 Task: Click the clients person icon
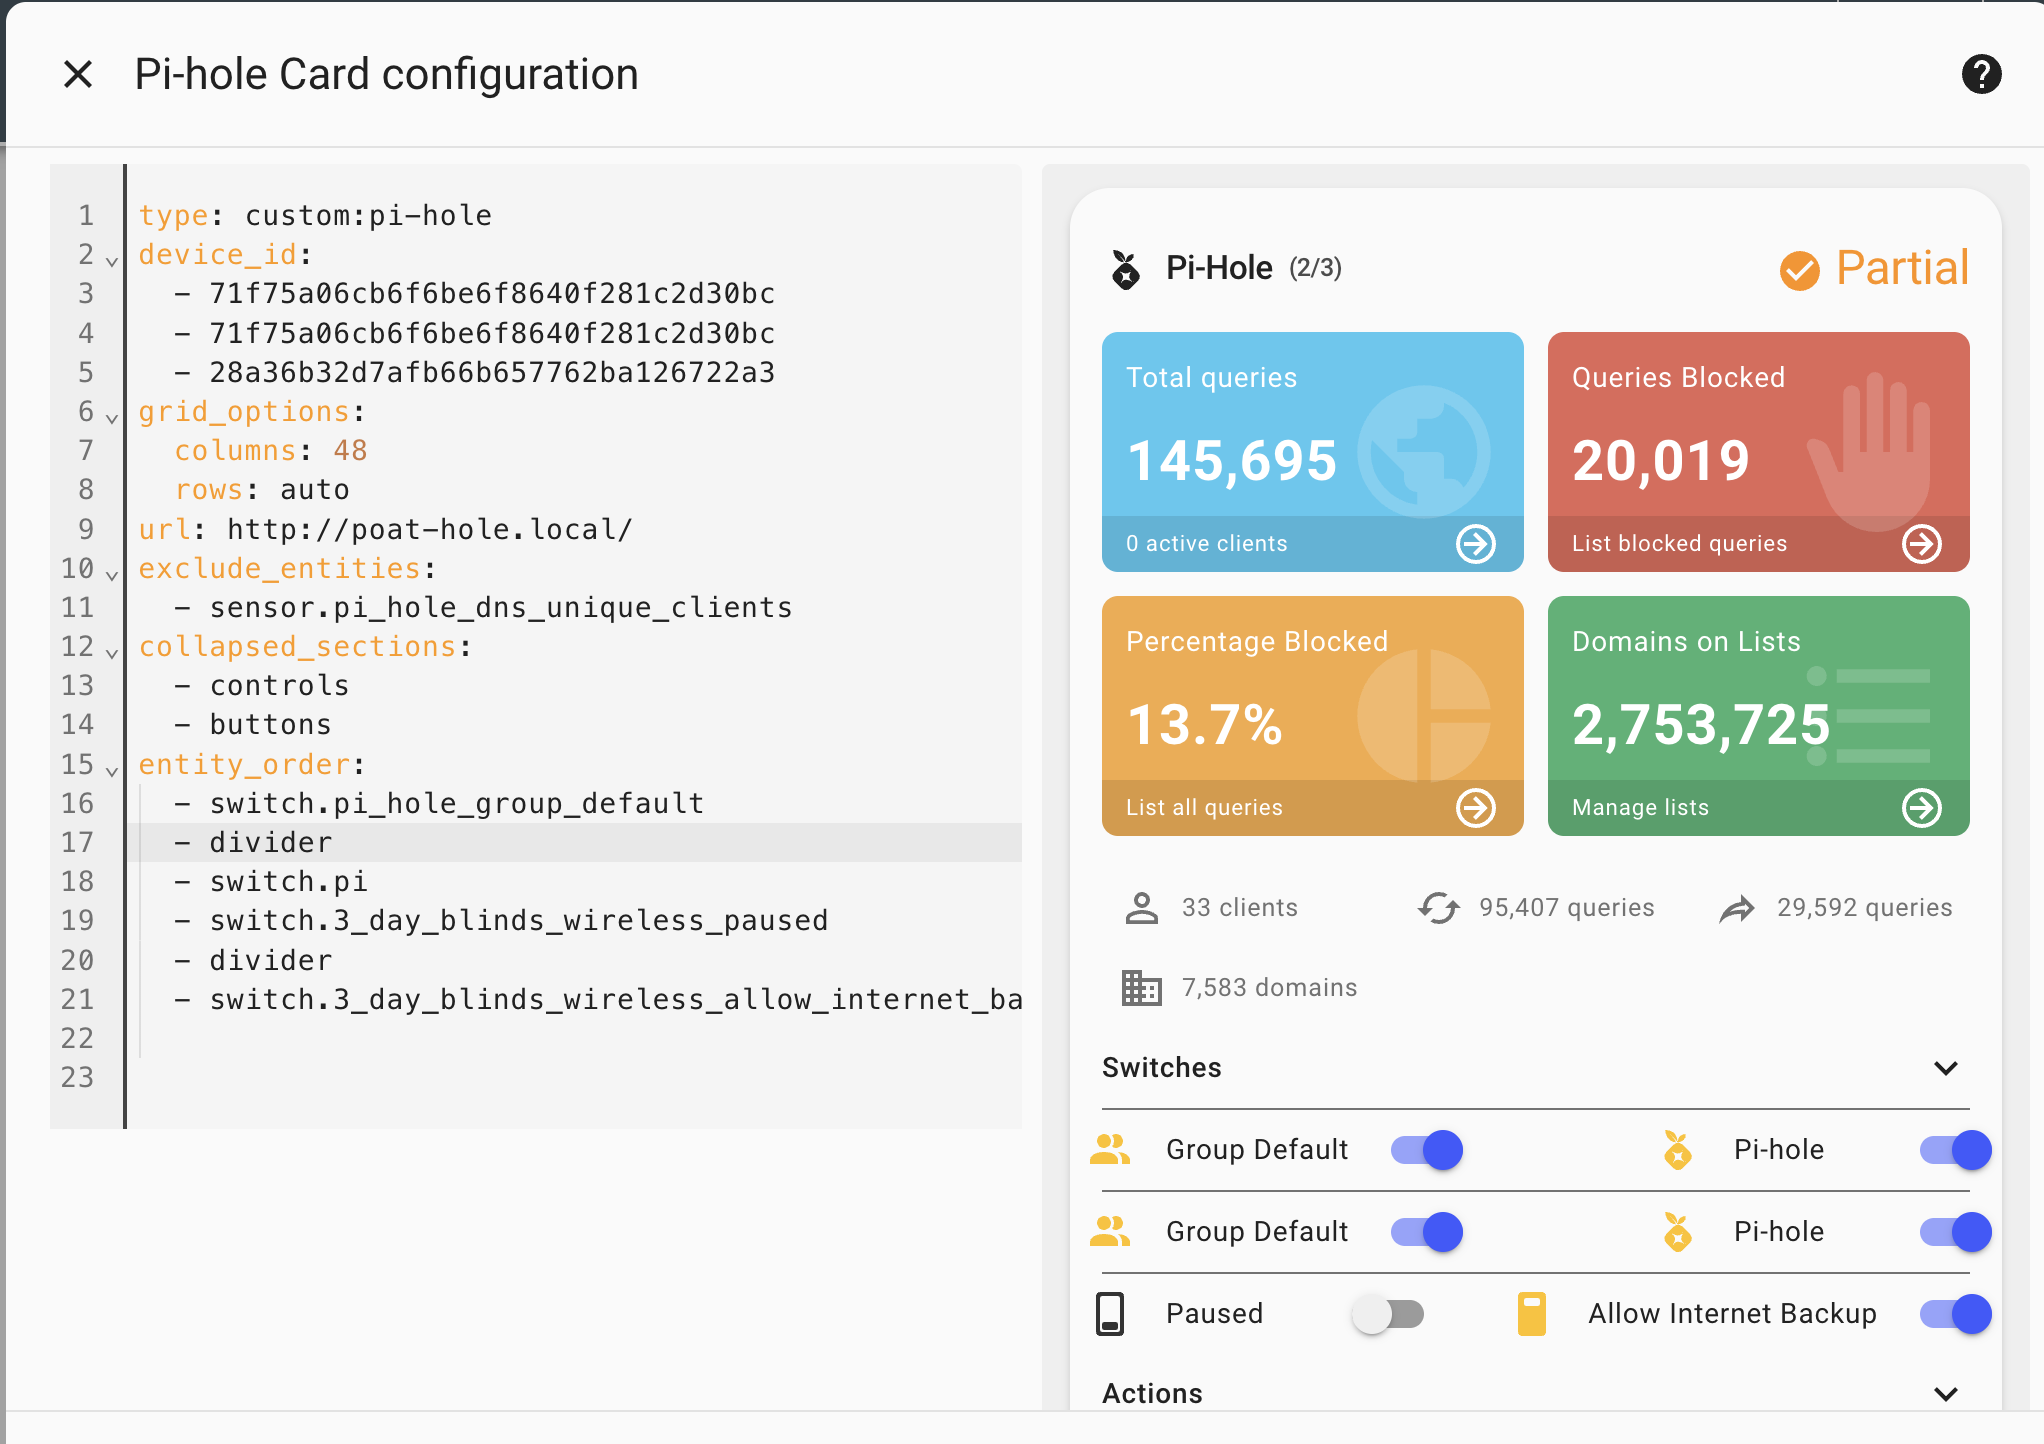[x=1141, y=908]
